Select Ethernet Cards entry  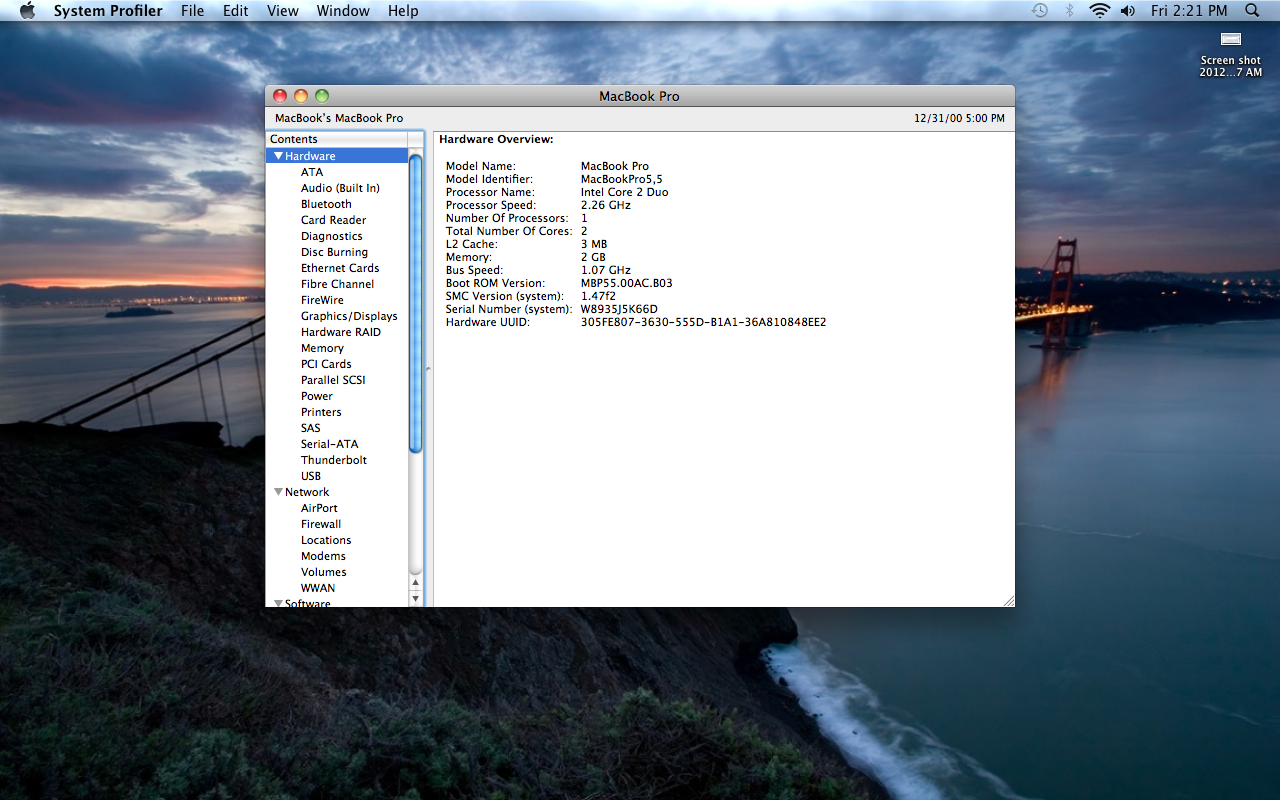340,268
